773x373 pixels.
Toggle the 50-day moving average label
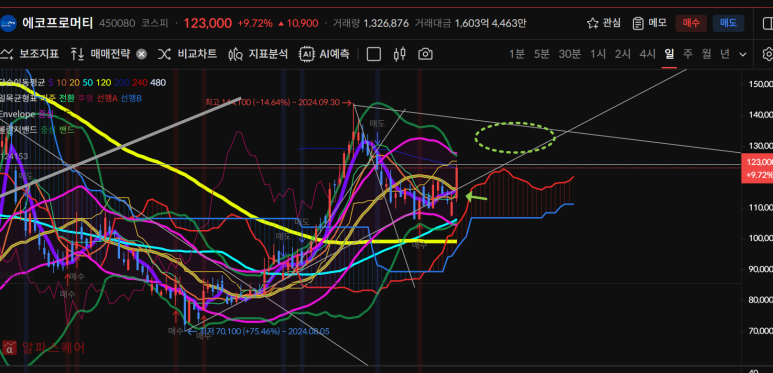[x=88, y=83]
